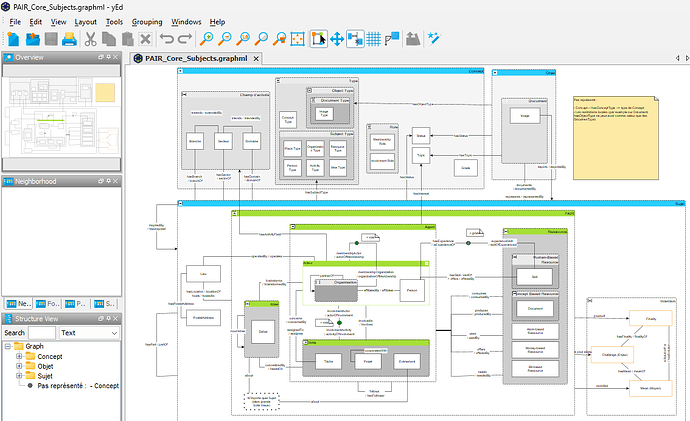Toggle the edit mode cursor button

(x=318, y=39)
